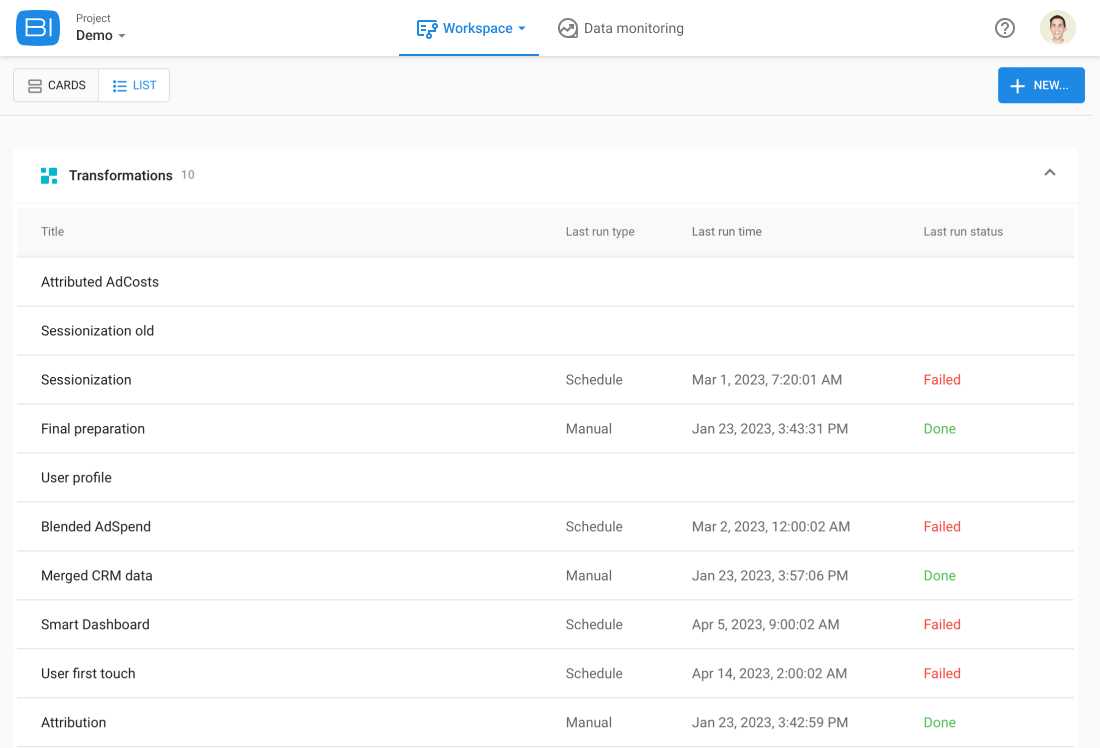Click Manual run type of Final preparation

point(589,429)
